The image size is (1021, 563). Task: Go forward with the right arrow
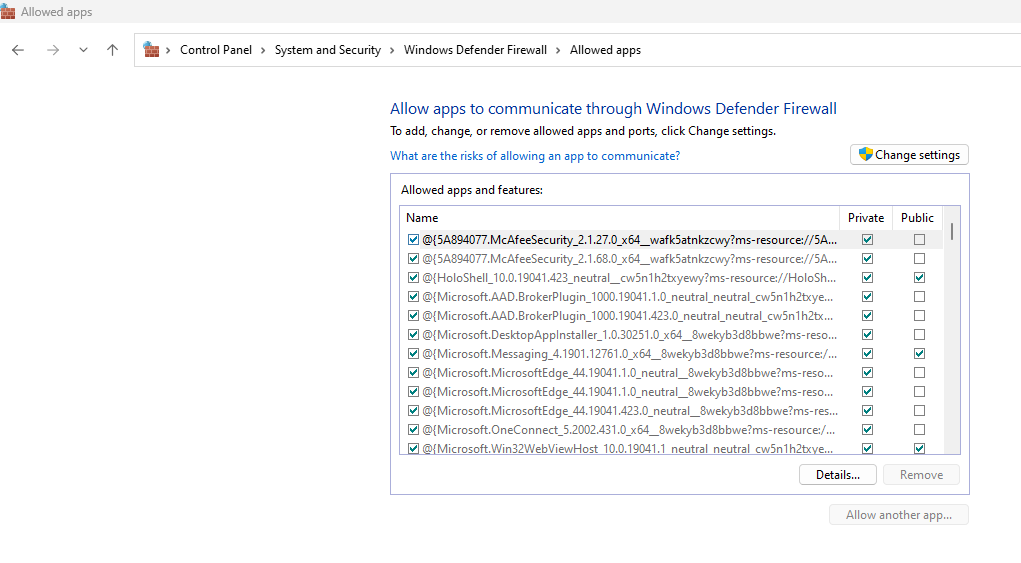tap(53, 50)
